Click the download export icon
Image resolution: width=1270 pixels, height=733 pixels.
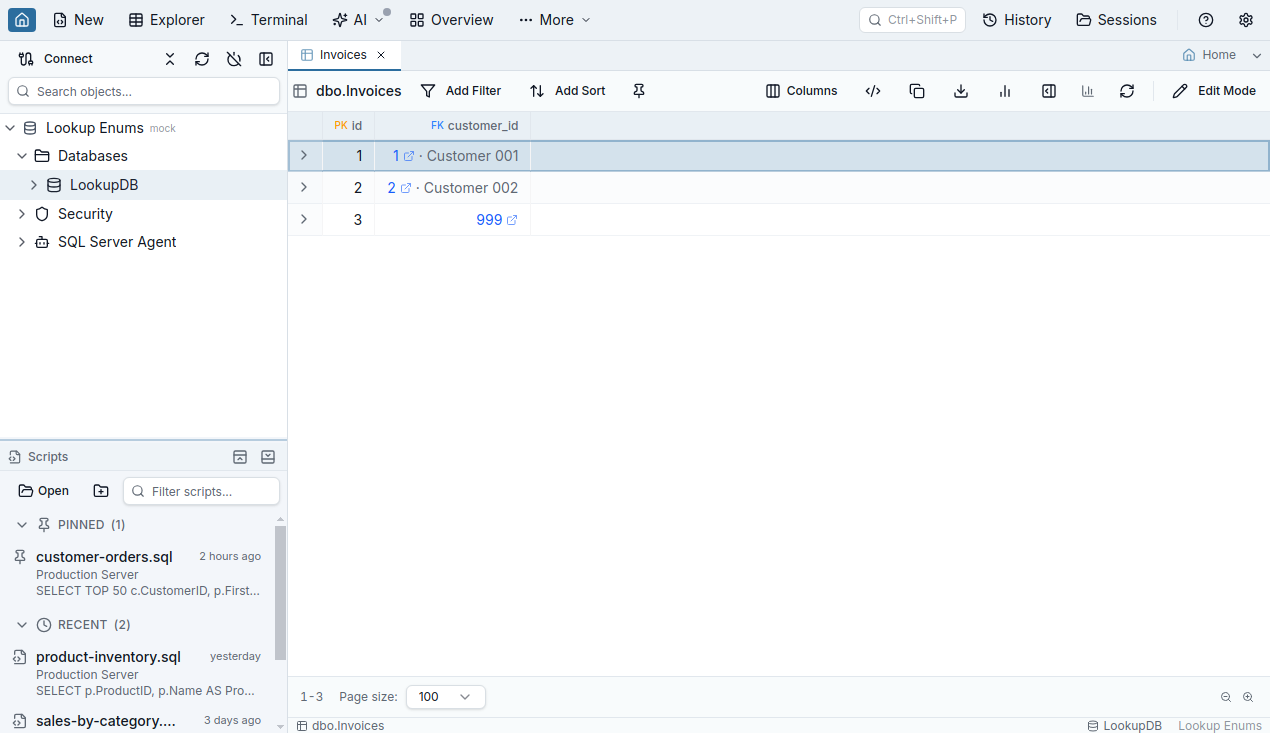(961, 91)
